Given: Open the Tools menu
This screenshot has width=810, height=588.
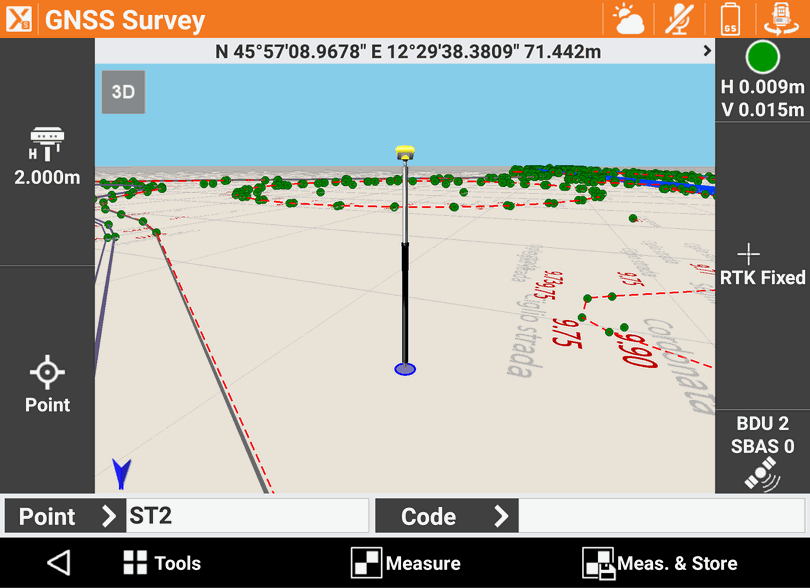Looking at the screenshot, I should 162,564.
